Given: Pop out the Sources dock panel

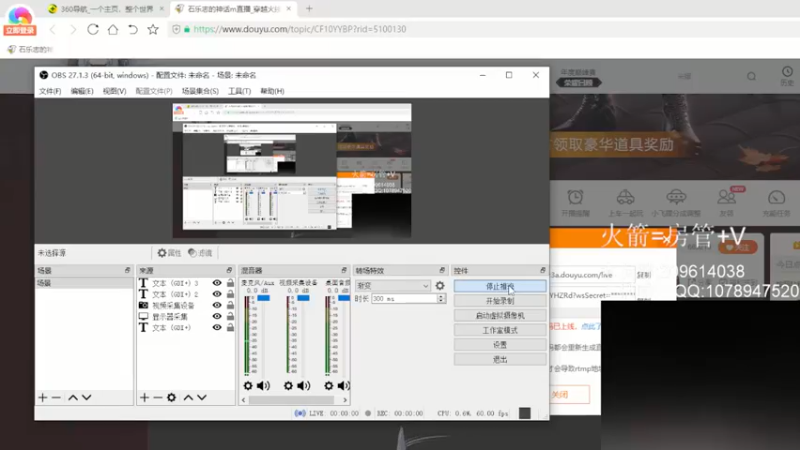Looking at the screenshot, I should (229, 270).
